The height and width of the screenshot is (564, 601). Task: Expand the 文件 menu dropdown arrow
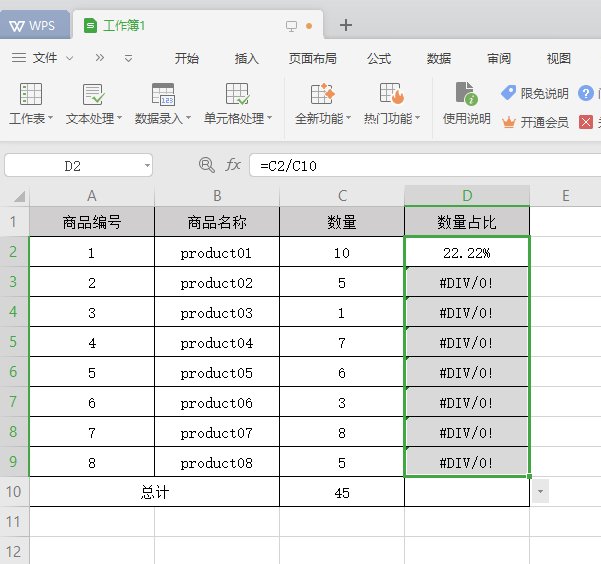coord(69,58)
